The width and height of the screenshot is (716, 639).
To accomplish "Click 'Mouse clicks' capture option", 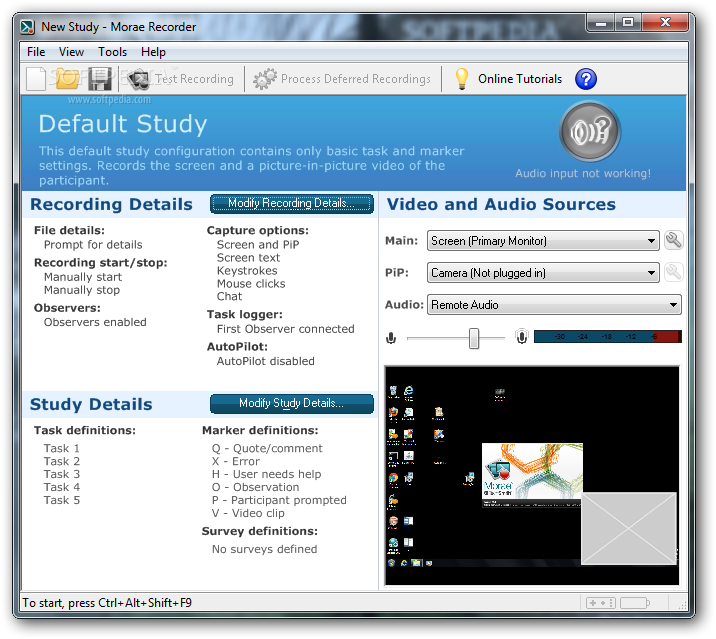I will click(251, 284).
